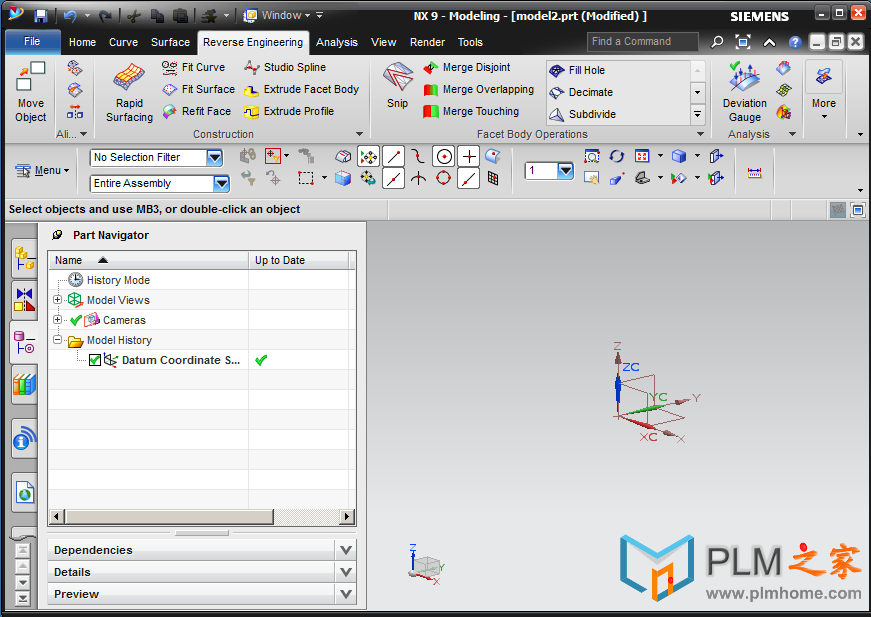Toggle the Quadrant Point snap option
Image resolution: width=871 pixels, height=617 pixels.
443,179
